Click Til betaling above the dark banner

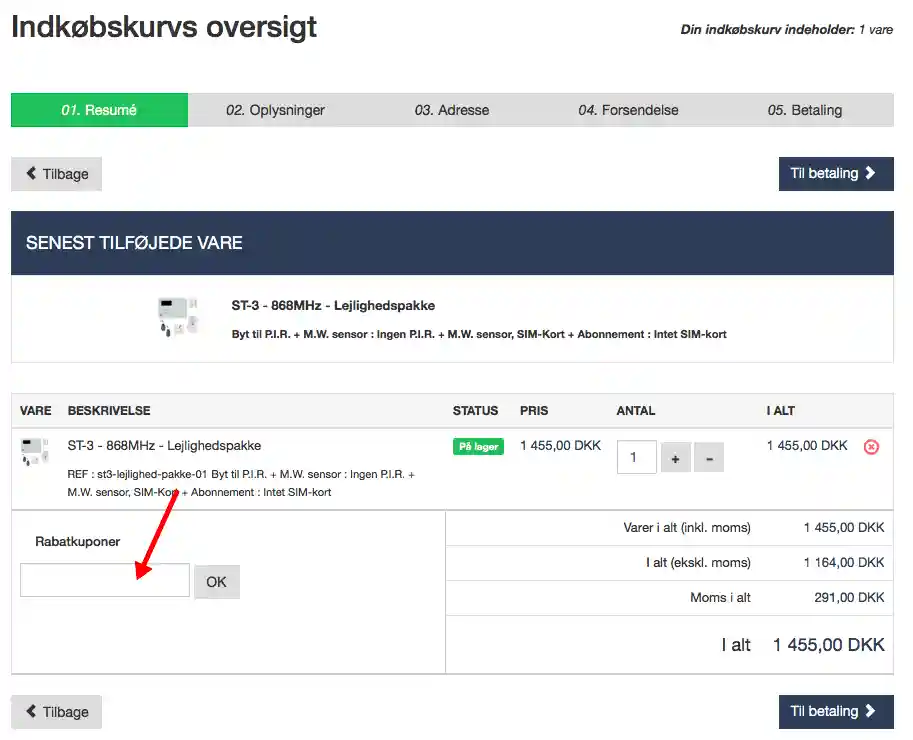click(835, 173)
